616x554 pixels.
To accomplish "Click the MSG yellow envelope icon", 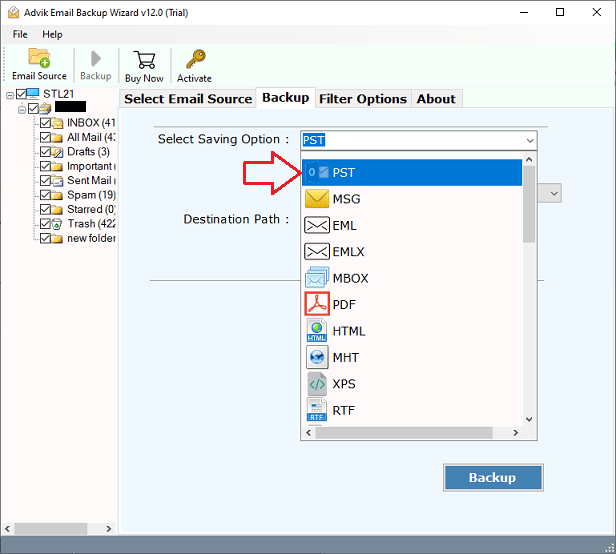I will tap(317, 199).
